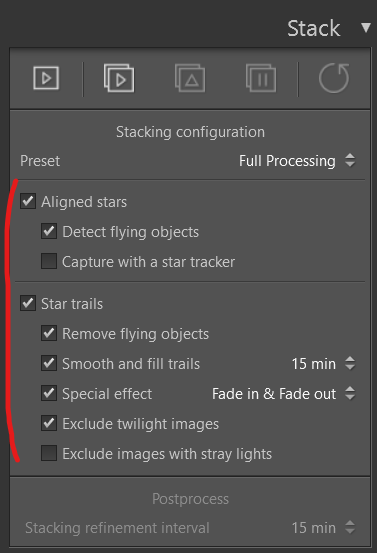The height and width of the screenshot is (553, 377).
Task: Disable Exclude twilight images
Action: [49, 423]
